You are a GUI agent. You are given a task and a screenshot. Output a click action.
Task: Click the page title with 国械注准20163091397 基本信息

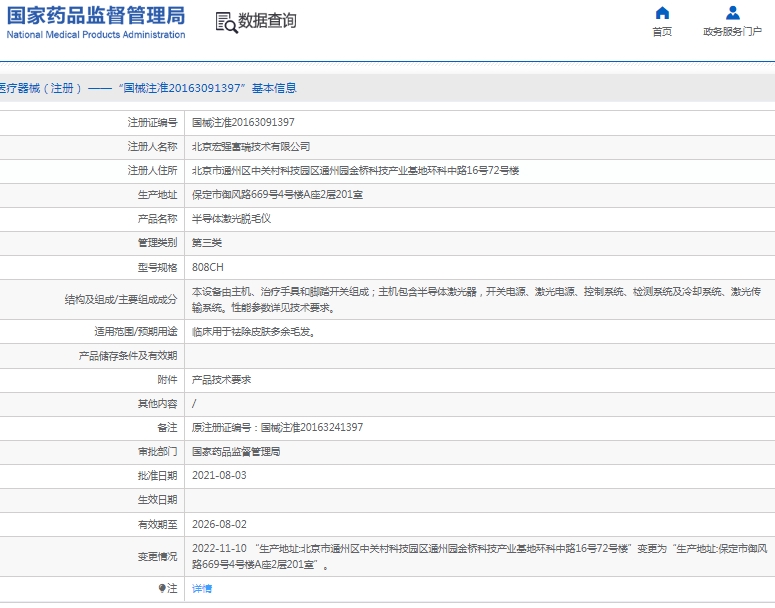[x=147, y=88]
